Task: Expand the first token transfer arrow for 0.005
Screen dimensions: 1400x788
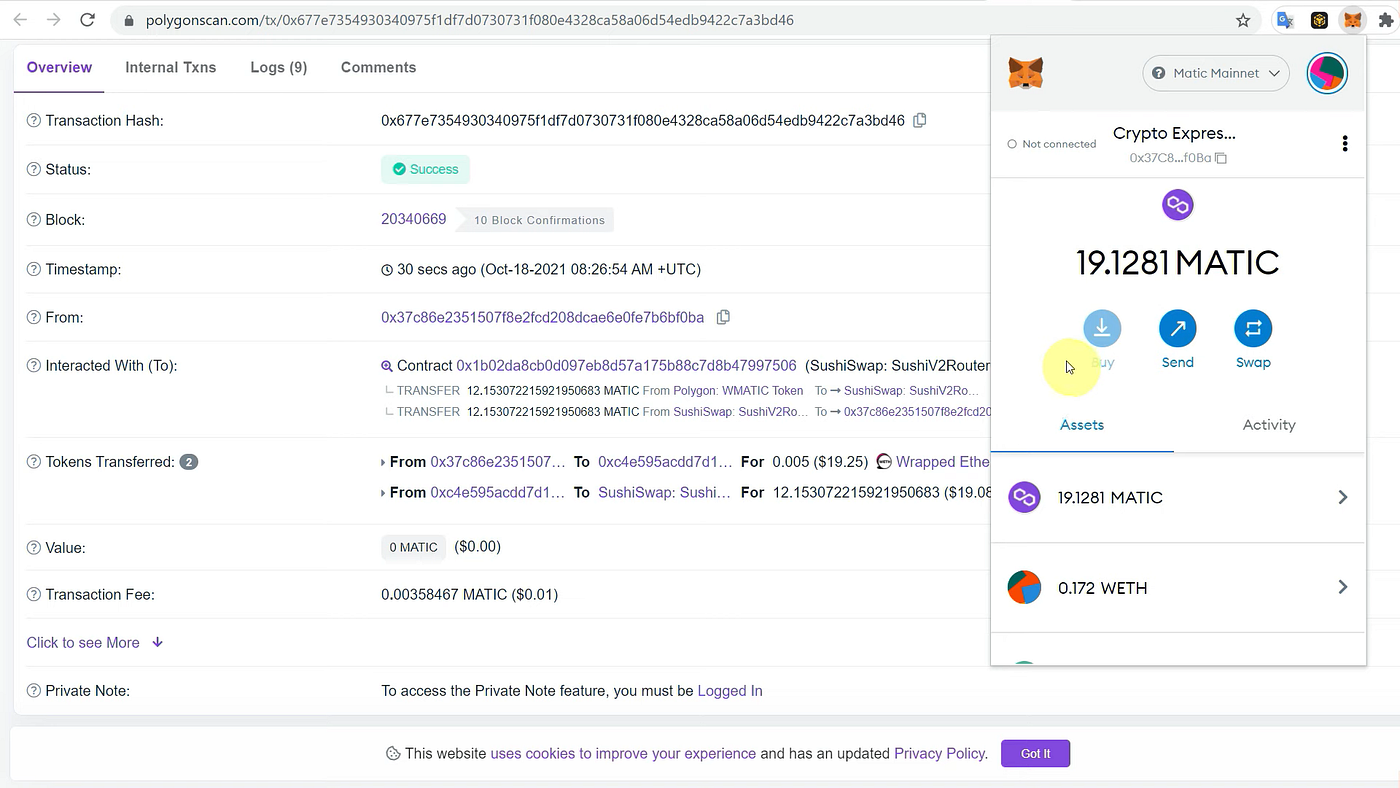Action: pyautogui.click(x=383, y=463)
